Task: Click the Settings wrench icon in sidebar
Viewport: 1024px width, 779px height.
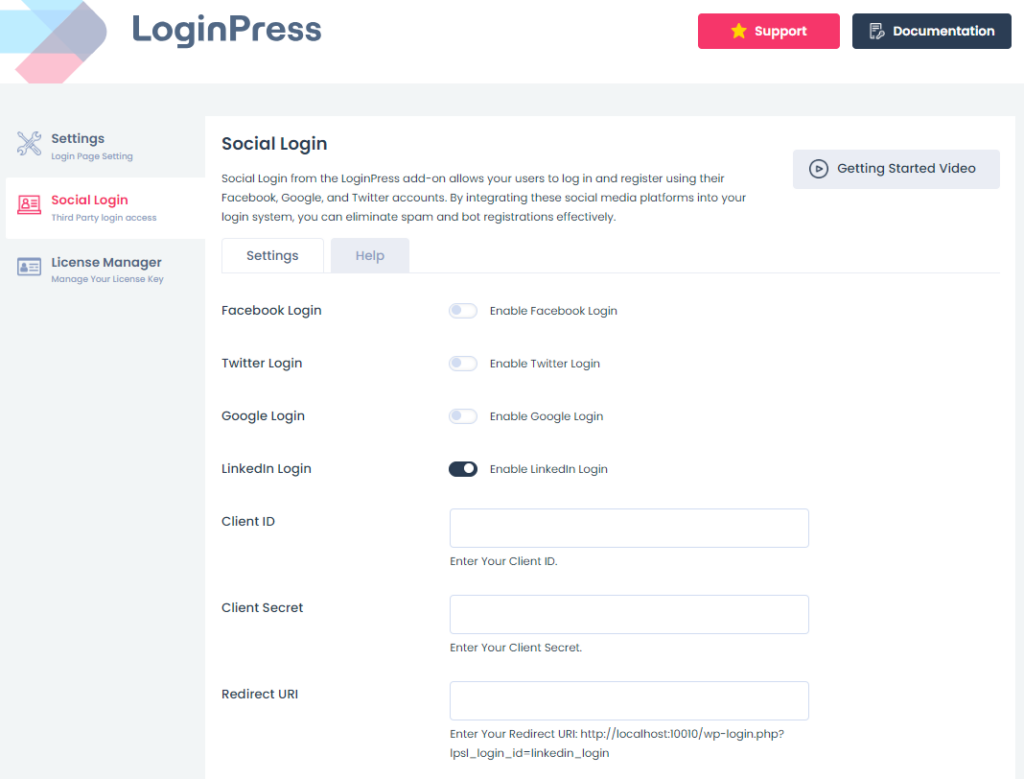Action: click(x=29, y=144)
